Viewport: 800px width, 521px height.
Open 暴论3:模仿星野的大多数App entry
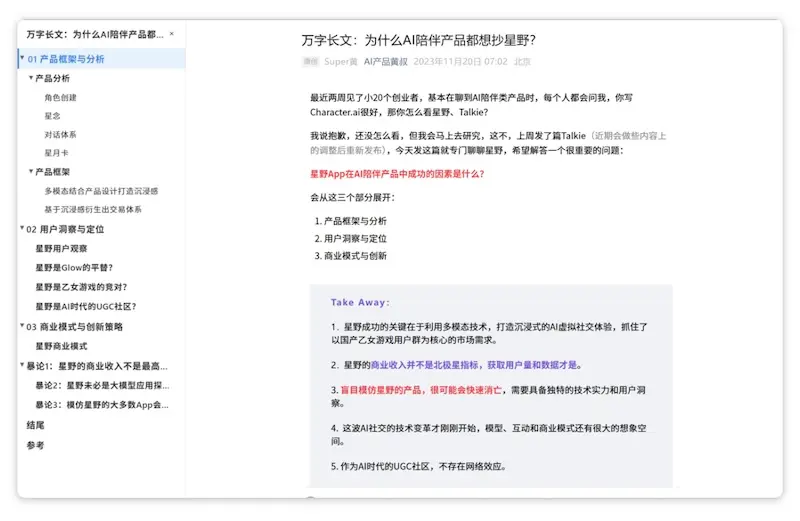pyautogui.click(x=102, y=405)
